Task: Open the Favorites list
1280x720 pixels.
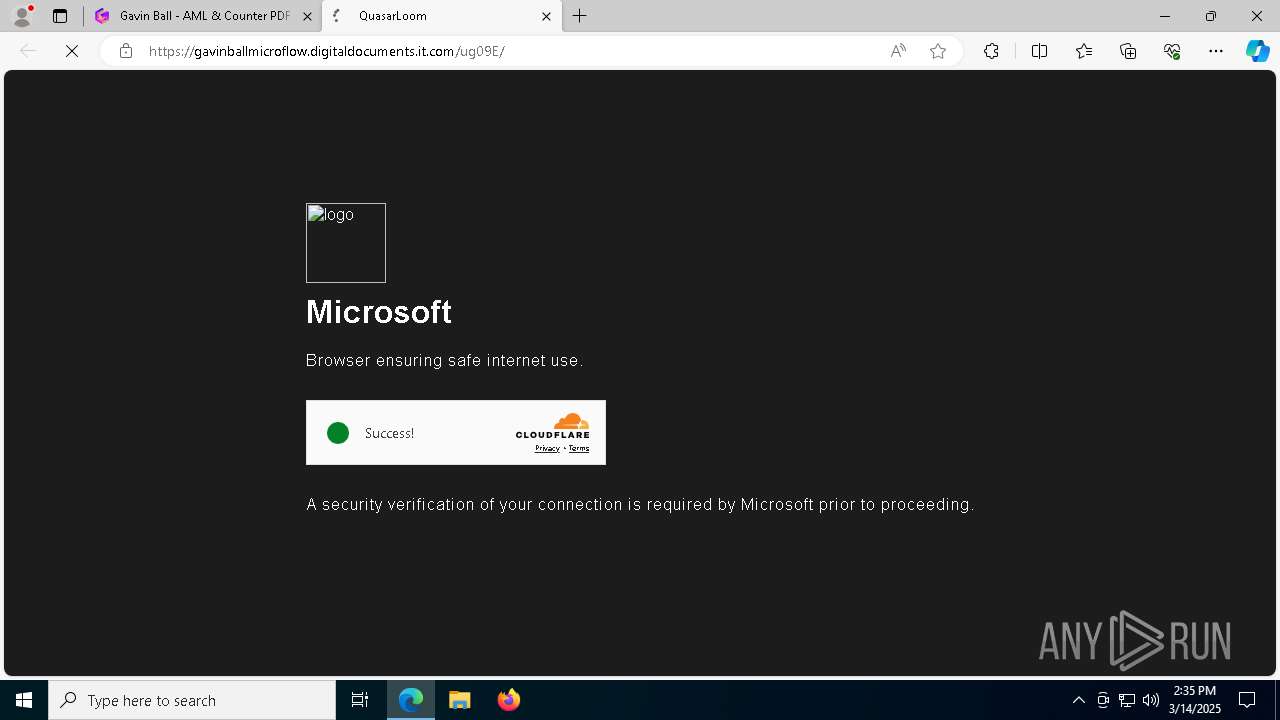Action: tap(1084, 51)
